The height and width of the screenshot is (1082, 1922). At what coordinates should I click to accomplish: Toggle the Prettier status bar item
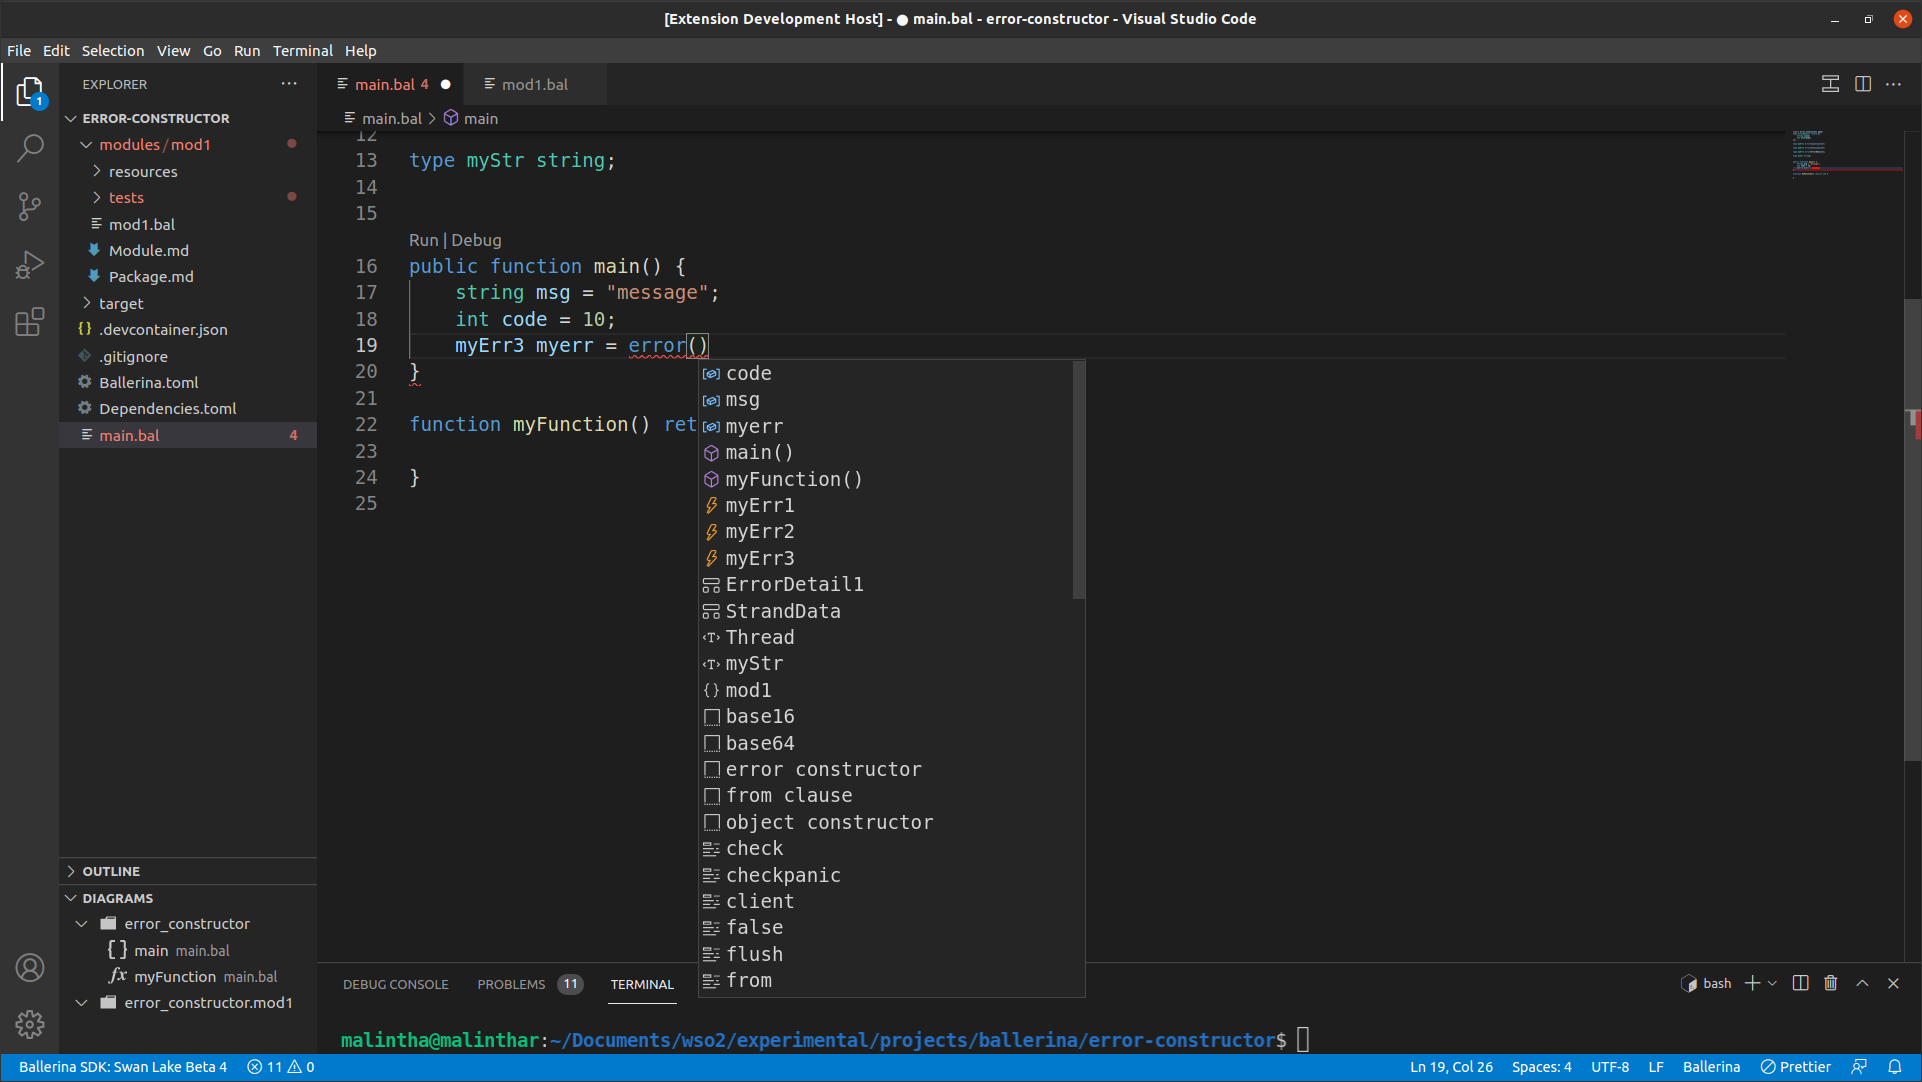1796,1067
